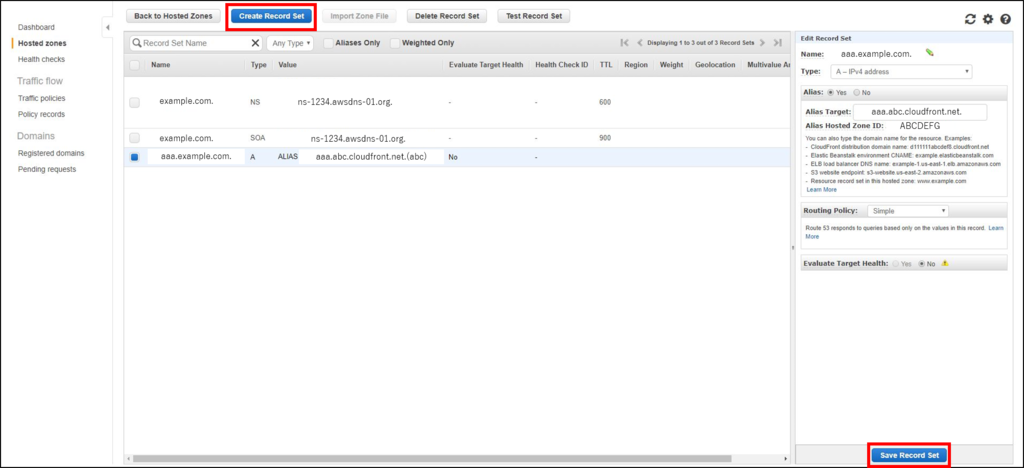Click the Geolocation column header
Viewport: 1024px width, 468px height.
[714, 65]
